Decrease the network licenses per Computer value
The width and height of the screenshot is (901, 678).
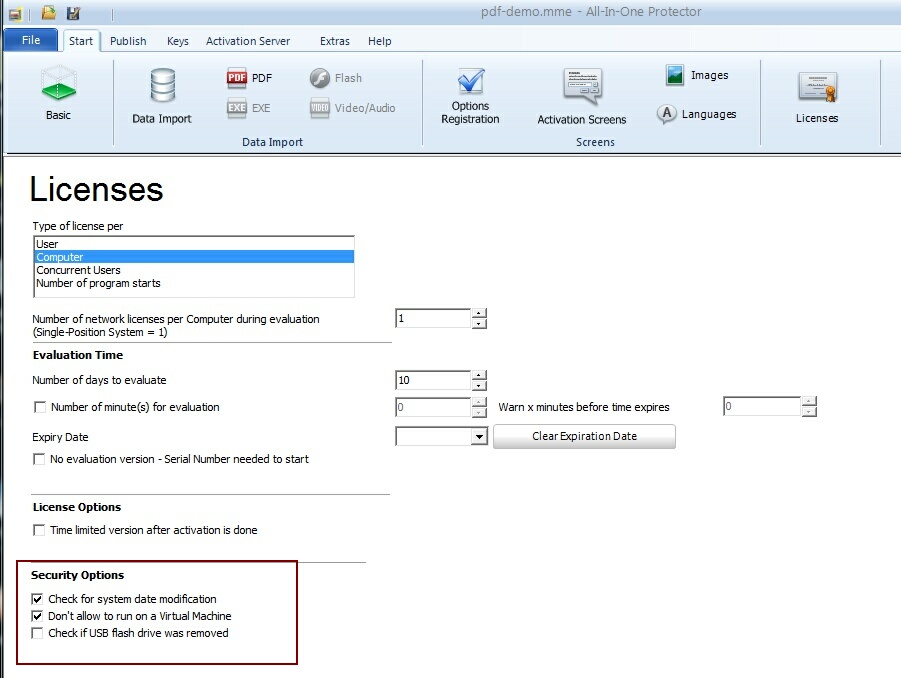tap(479, 324)
